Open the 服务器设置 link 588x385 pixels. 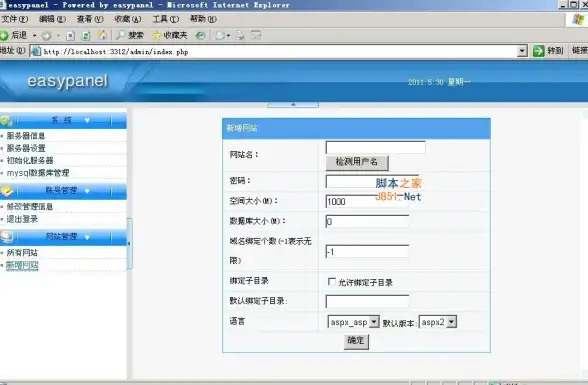[26, 148]
